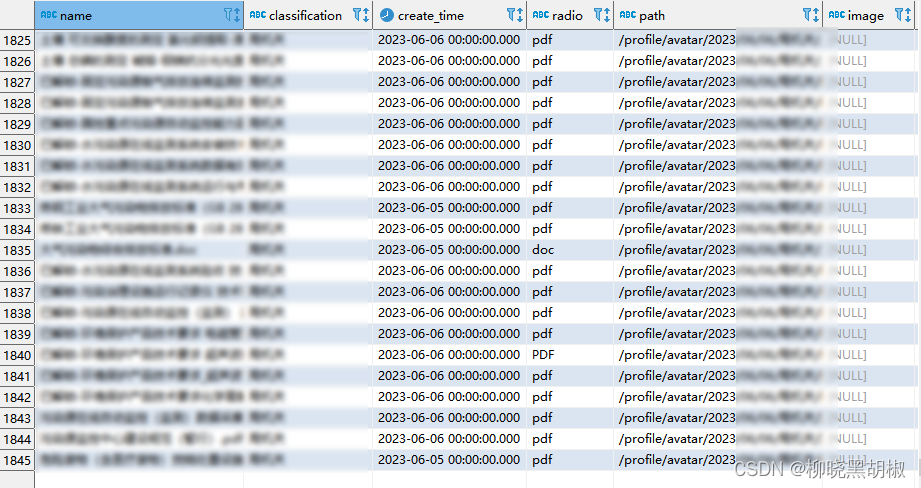Select row header 1844
The image size is (921, 488).
point(17,439)
